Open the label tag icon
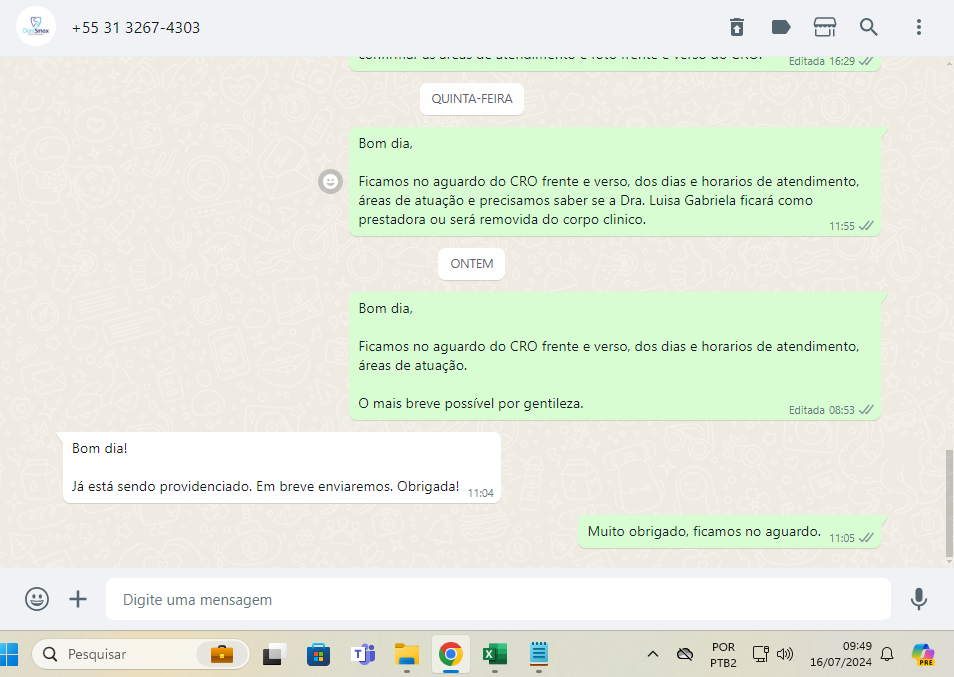954x677 pixels. click(781, 27)
